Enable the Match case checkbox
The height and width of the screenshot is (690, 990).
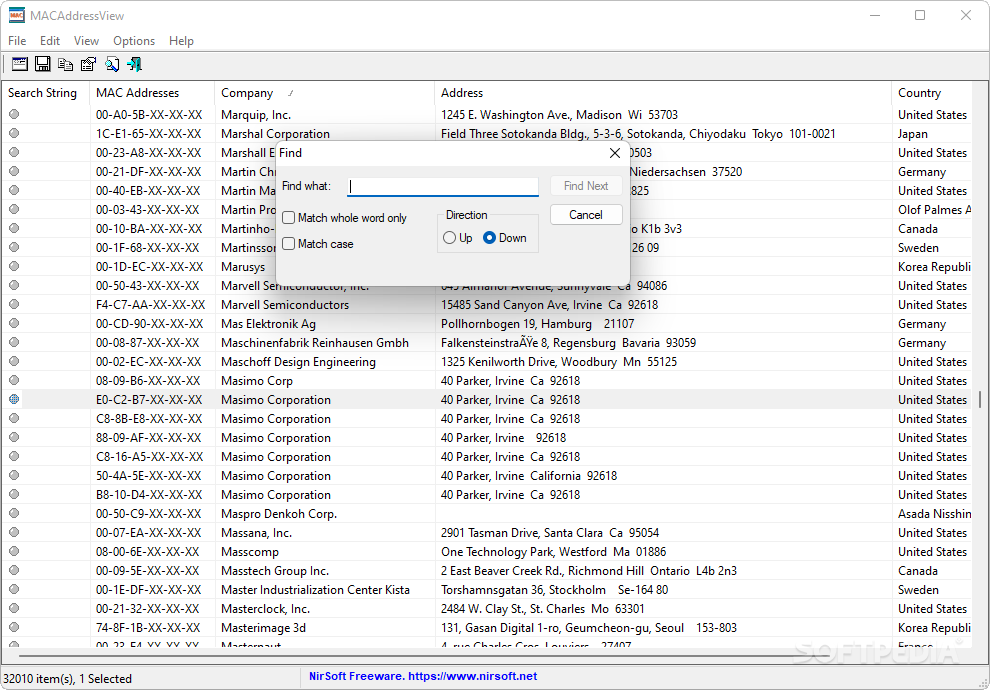pyautogui.click(x=289, y=244)
